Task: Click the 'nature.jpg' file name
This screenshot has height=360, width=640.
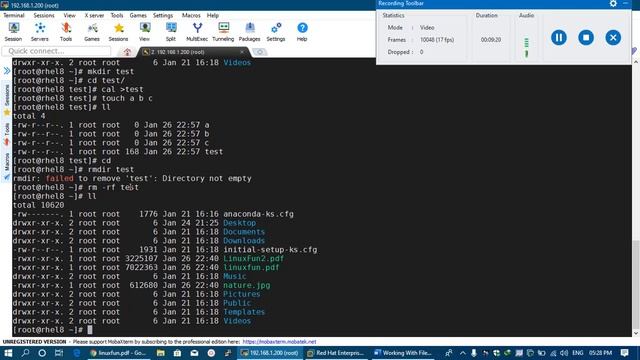Action: tap(247, 285)
